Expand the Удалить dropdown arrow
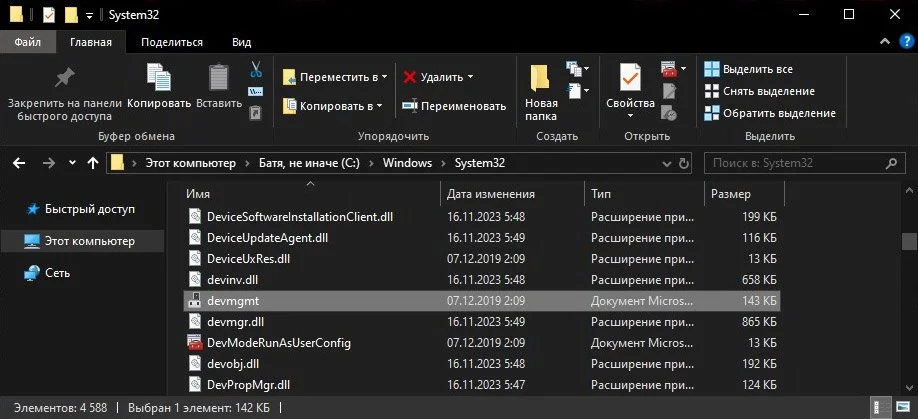 [470, 77]
